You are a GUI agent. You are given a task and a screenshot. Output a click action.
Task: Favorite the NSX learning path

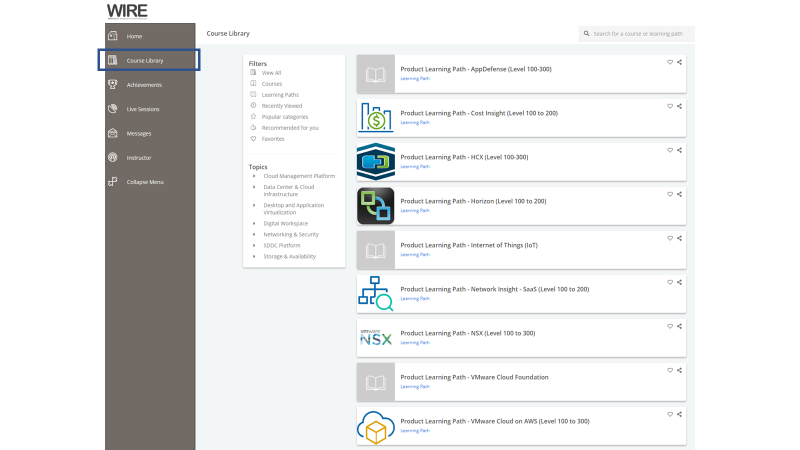point(670,326)
